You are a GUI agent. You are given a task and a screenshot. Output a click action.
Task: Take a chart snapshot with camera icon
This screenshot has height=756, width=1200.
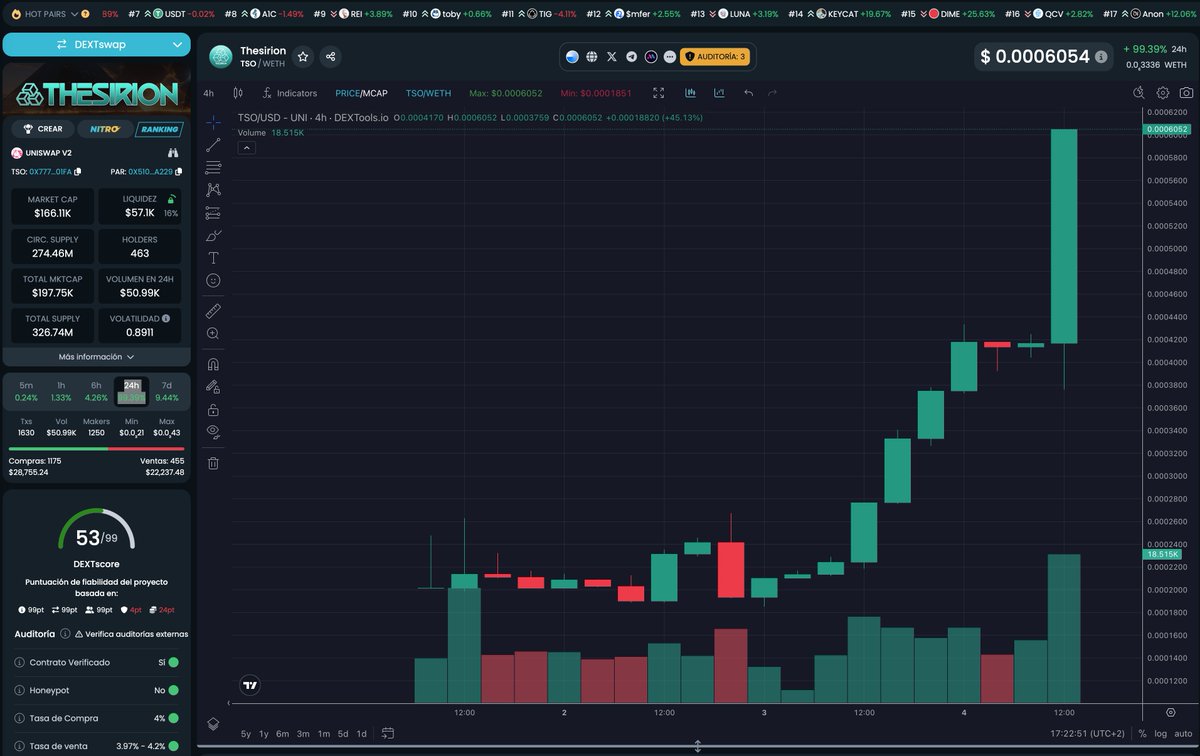[1186, 93]
